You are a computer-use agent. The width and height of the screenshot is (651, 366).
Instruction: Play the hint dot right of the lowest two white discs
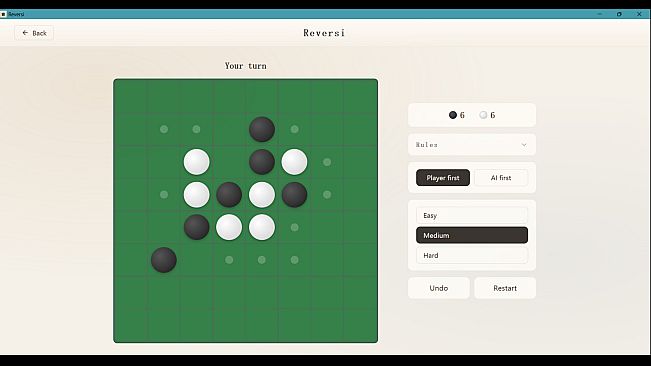coord(294,227)
